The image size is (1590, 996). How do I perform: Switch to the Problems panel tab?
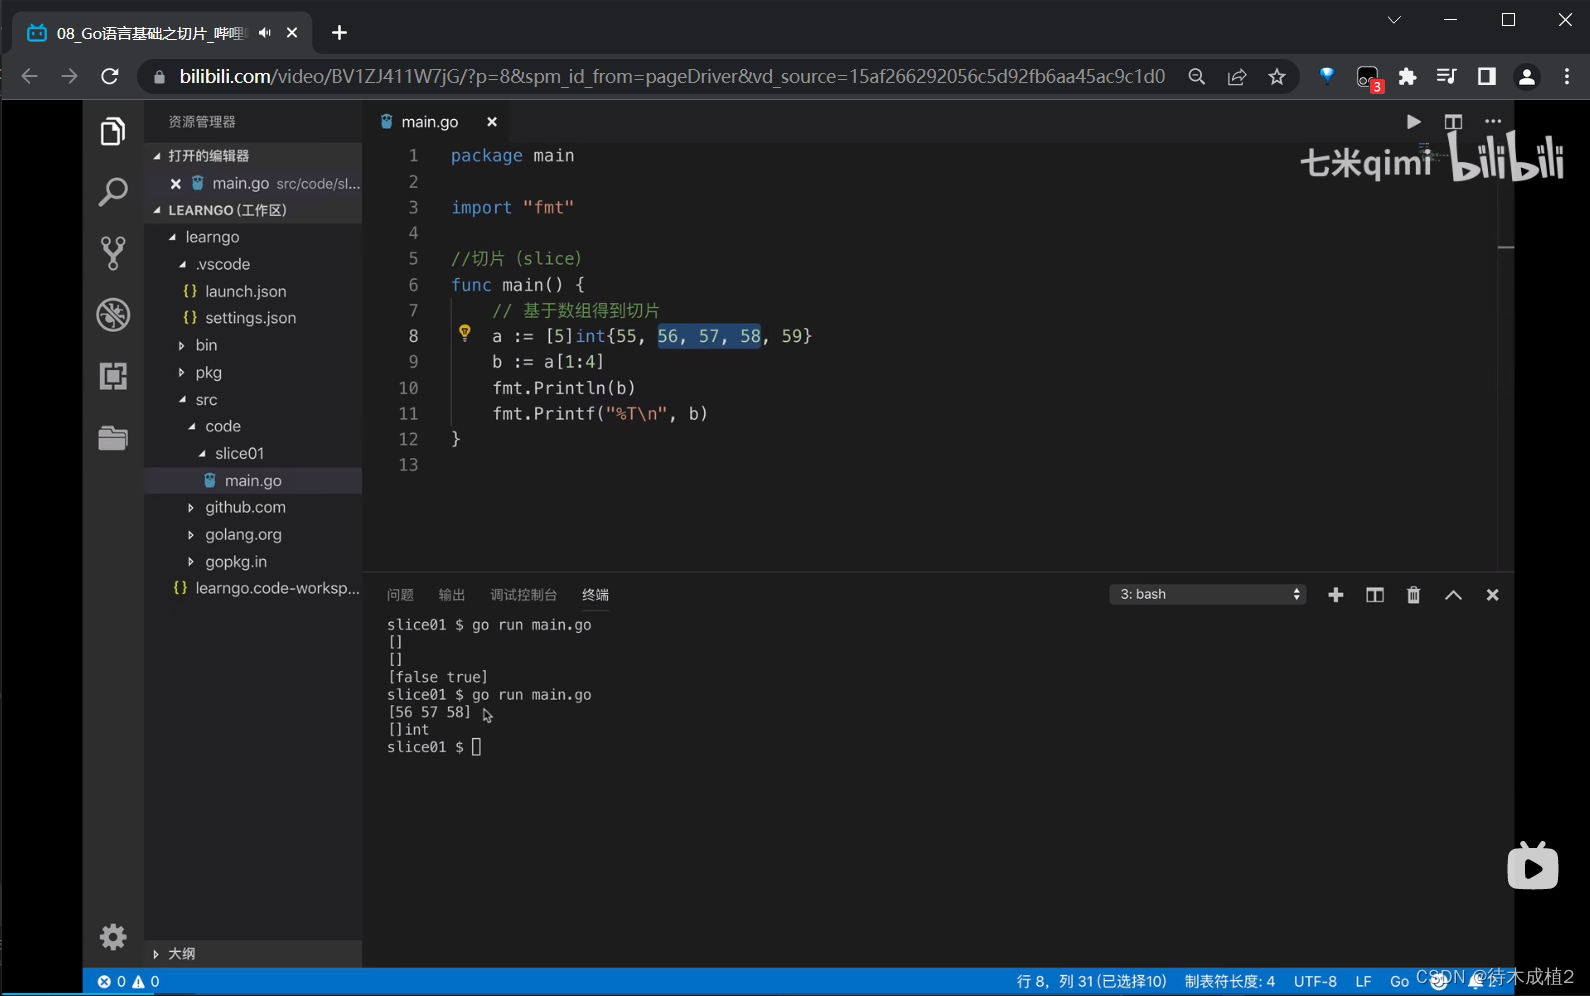400,595
